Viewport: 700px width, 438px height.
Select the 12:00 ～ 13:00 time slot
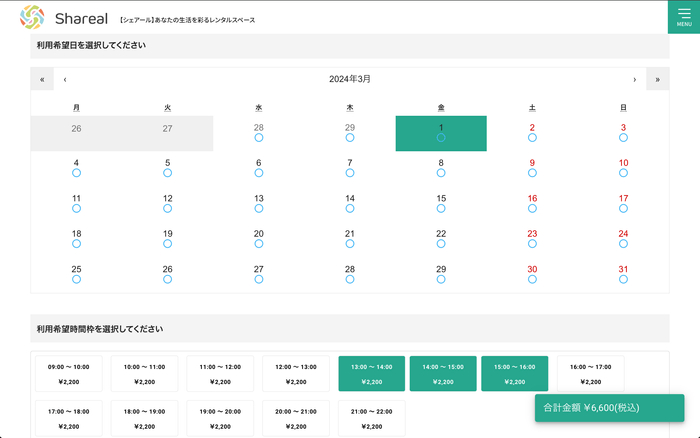[296, 373]
